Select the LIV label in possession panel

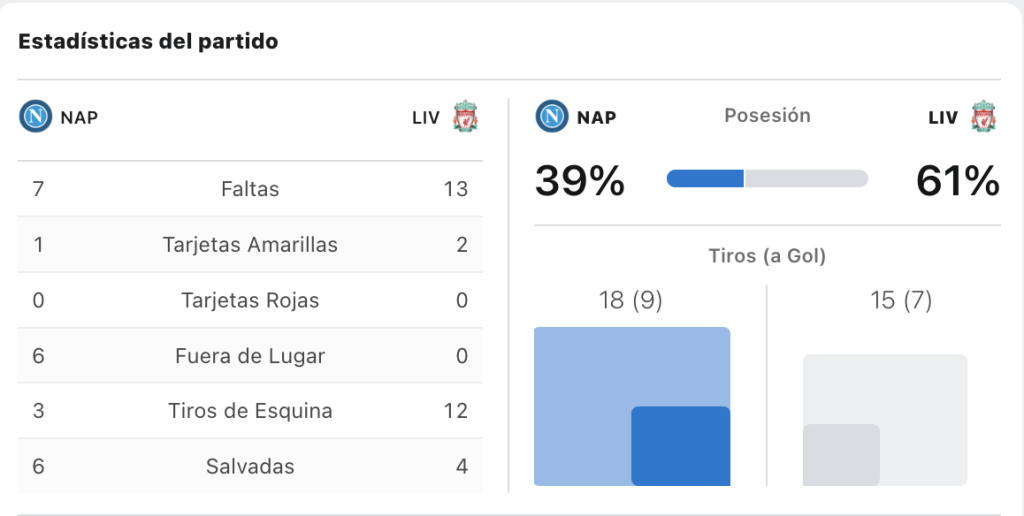pyautogui.click(x=943, y=118)
